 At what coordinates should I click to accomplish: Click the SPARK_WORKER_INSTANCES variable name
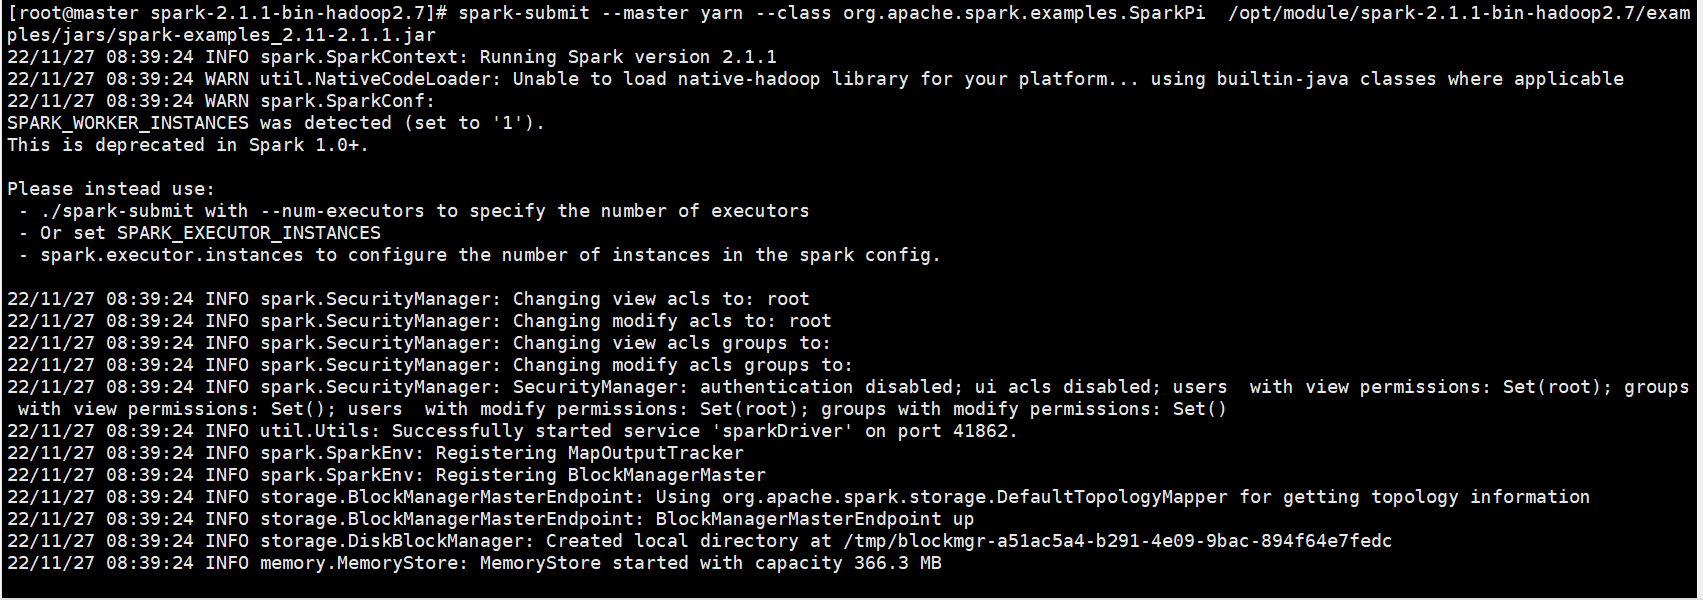click(x=128, y=123)
